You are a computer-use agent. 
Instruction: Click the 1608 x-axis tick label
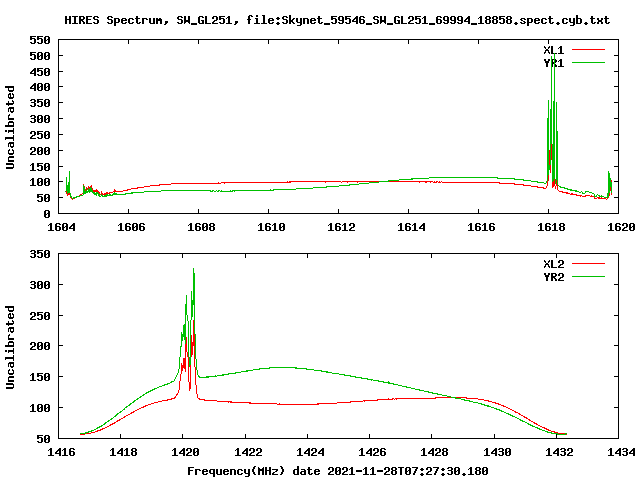[x=201, y=227]
